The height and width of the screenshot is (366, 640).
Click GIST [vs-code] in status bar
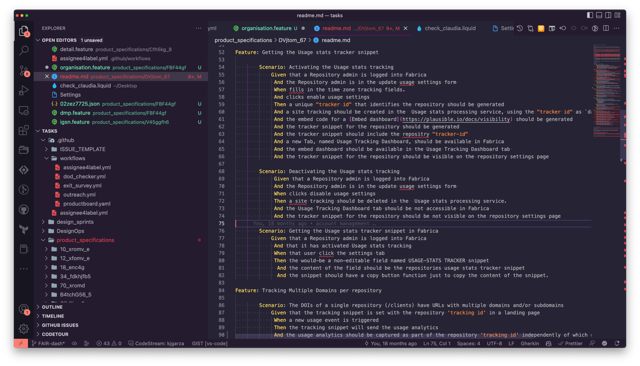210,344
